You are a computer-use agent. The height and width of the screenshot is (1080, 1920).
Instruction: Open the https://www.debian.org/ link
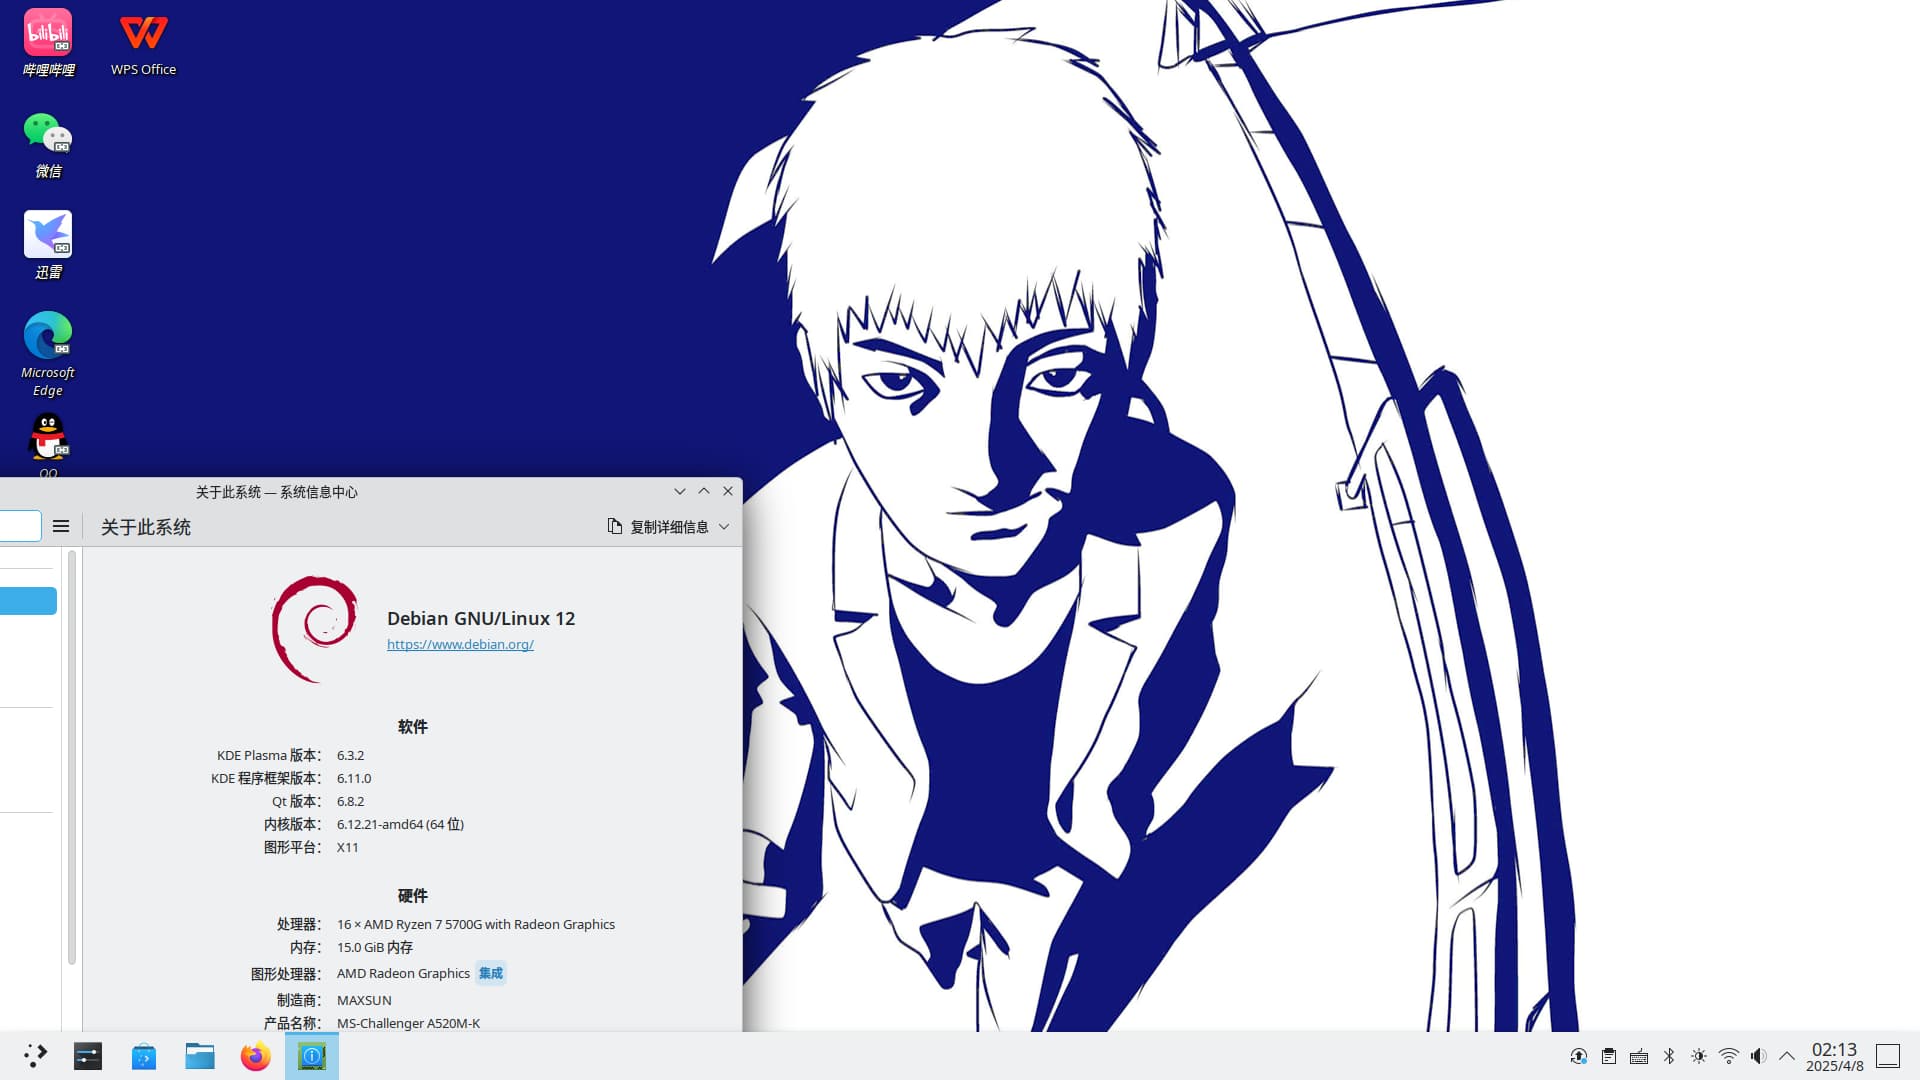(460, 645)
